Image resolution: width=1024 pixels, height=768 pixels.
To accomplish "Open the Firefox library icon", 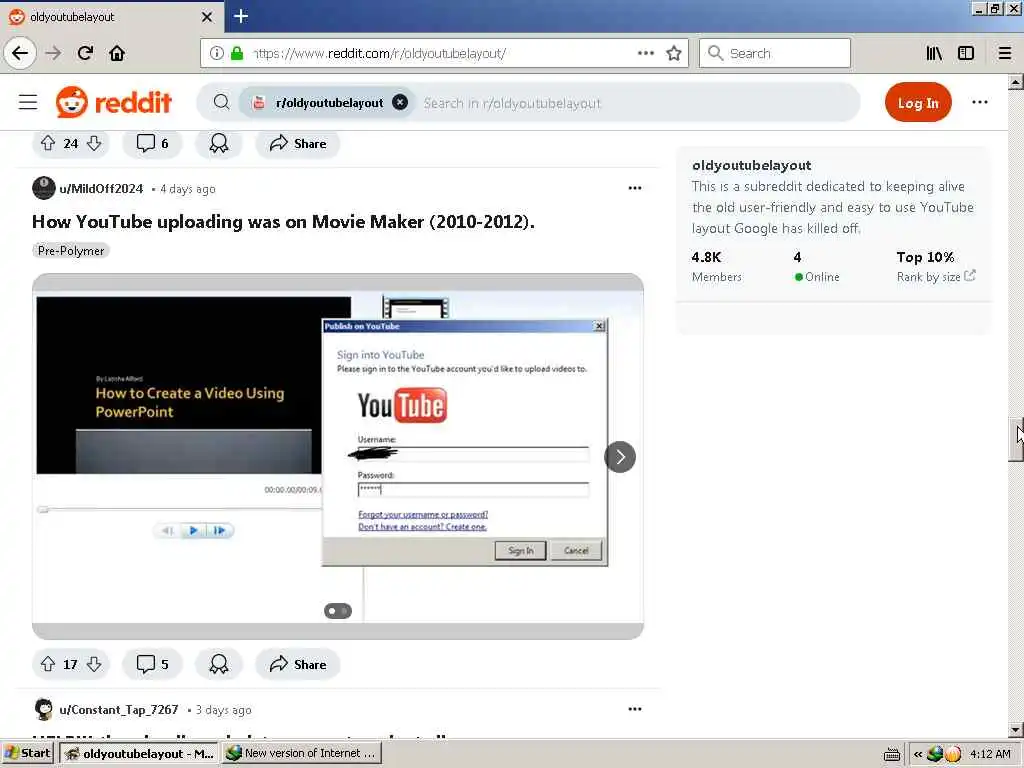I will (934, 53).
